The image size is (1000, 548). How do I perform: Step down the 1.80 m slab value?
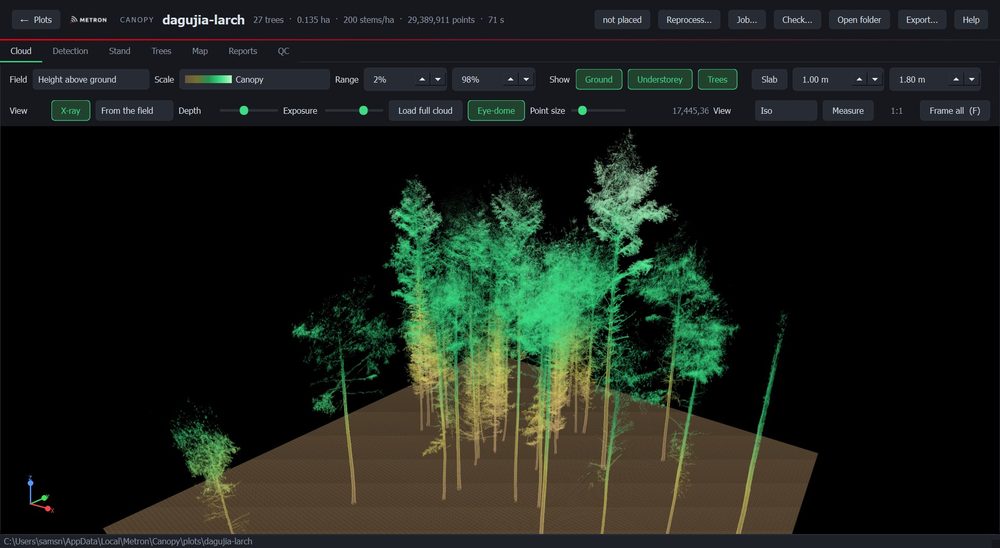pyautogui.click(x=971, y=80)
